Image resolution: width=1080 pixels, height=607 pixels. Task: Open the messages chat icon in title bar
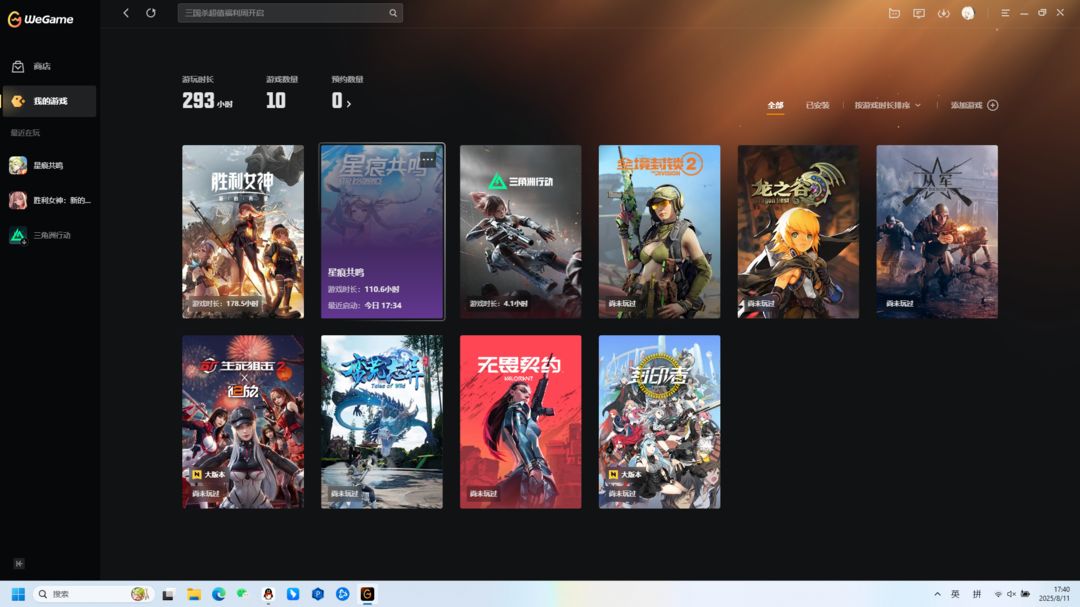point(918,13)
